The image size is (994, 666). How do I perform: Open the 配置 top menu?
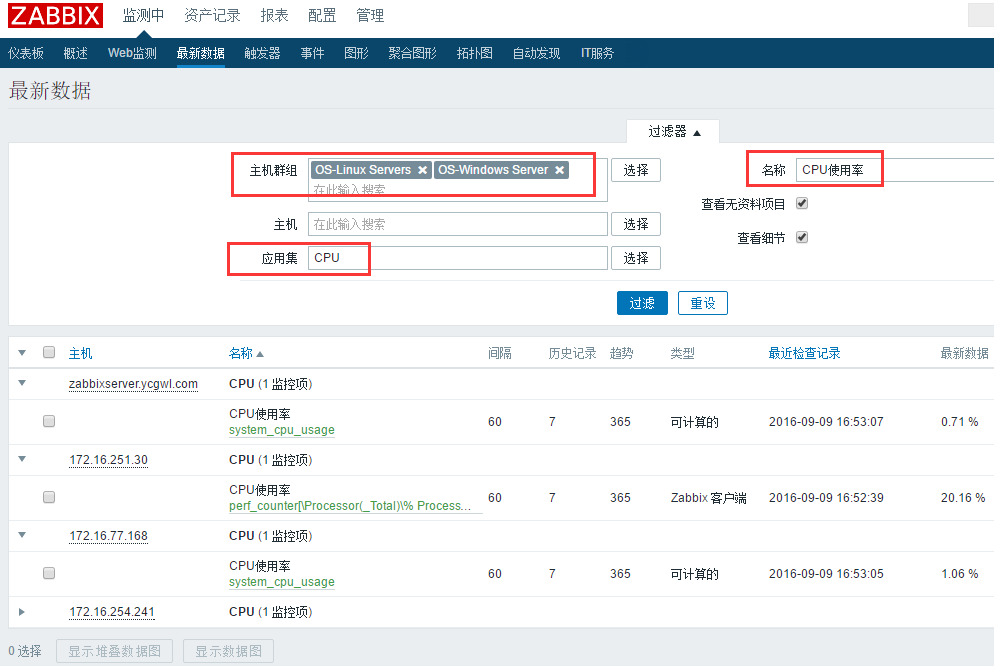coord(322,16)
